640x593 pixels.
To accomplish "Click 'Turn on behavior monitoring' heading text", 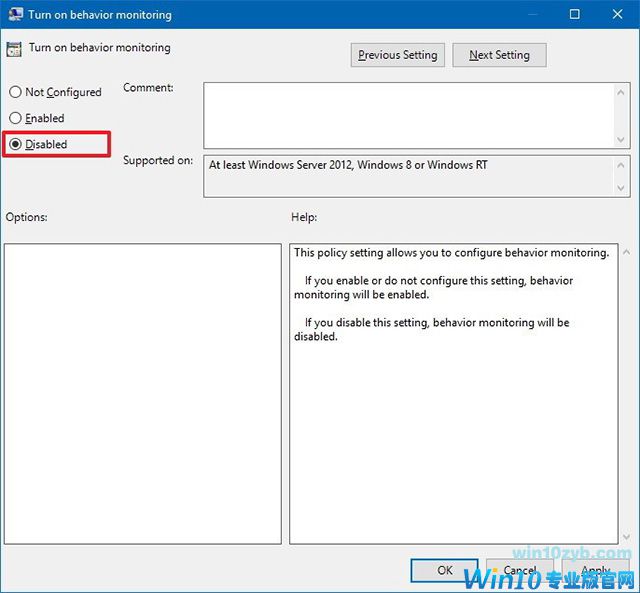I will [x=100, y=48].
